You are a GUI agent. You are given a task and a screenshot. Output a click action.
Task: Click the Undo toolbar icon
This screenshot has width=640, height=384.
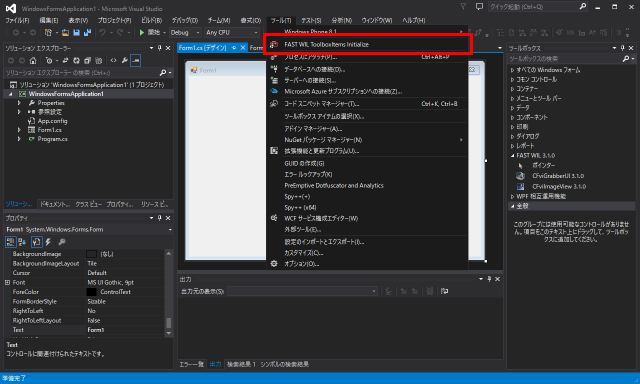pos(102,32)
